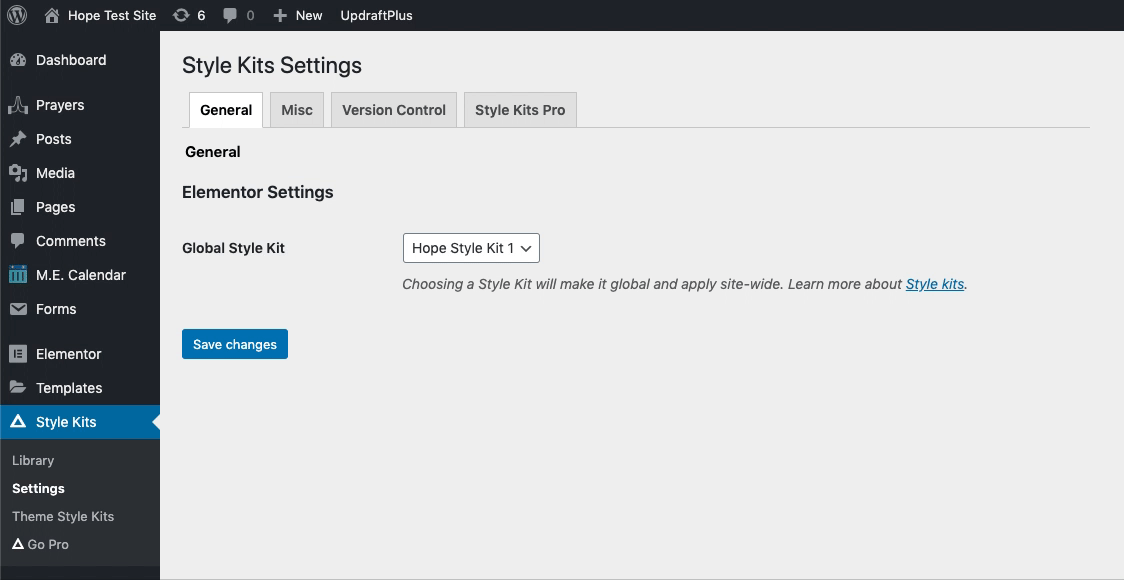Open the Version Control tab
The height and width of the screenshot is (580, 1124).
394,110
